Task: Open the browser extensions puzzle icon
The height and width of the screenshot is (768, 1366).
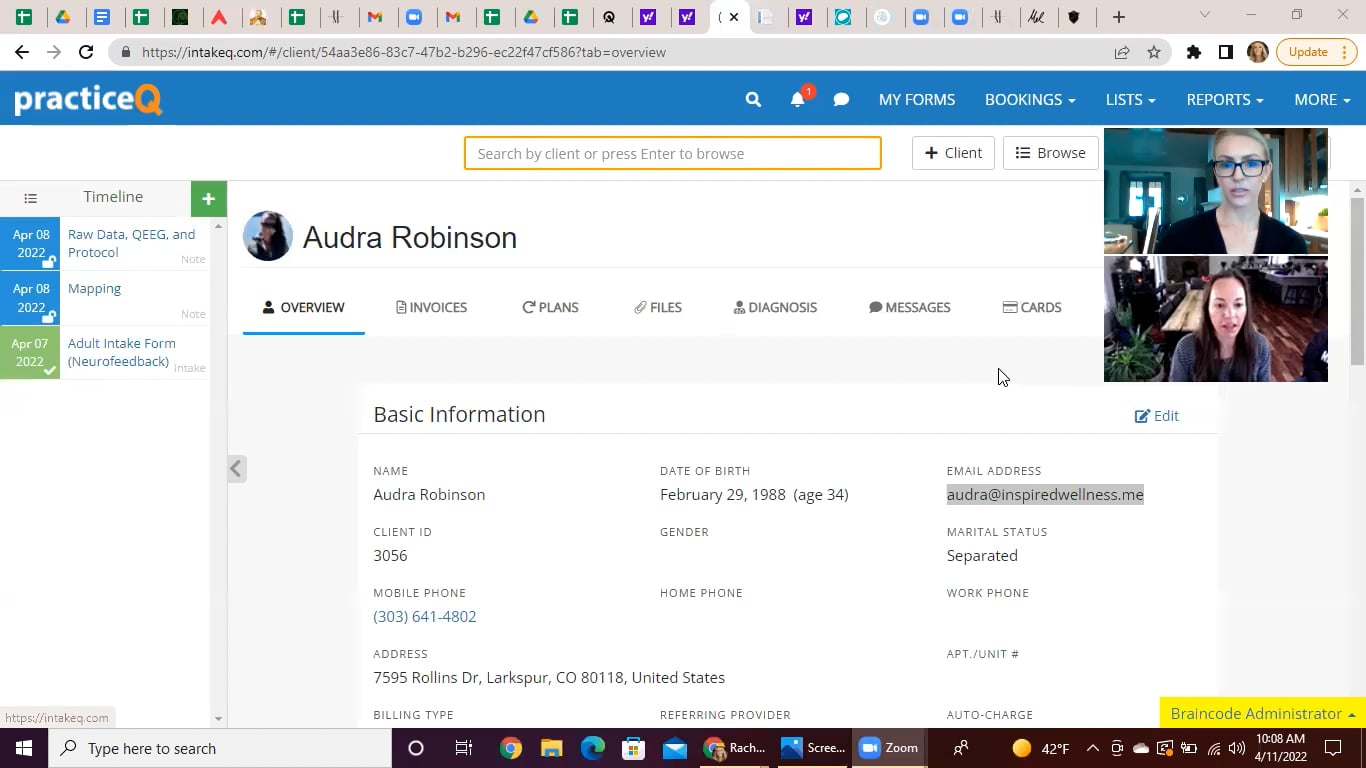Action: point(1193,52)
